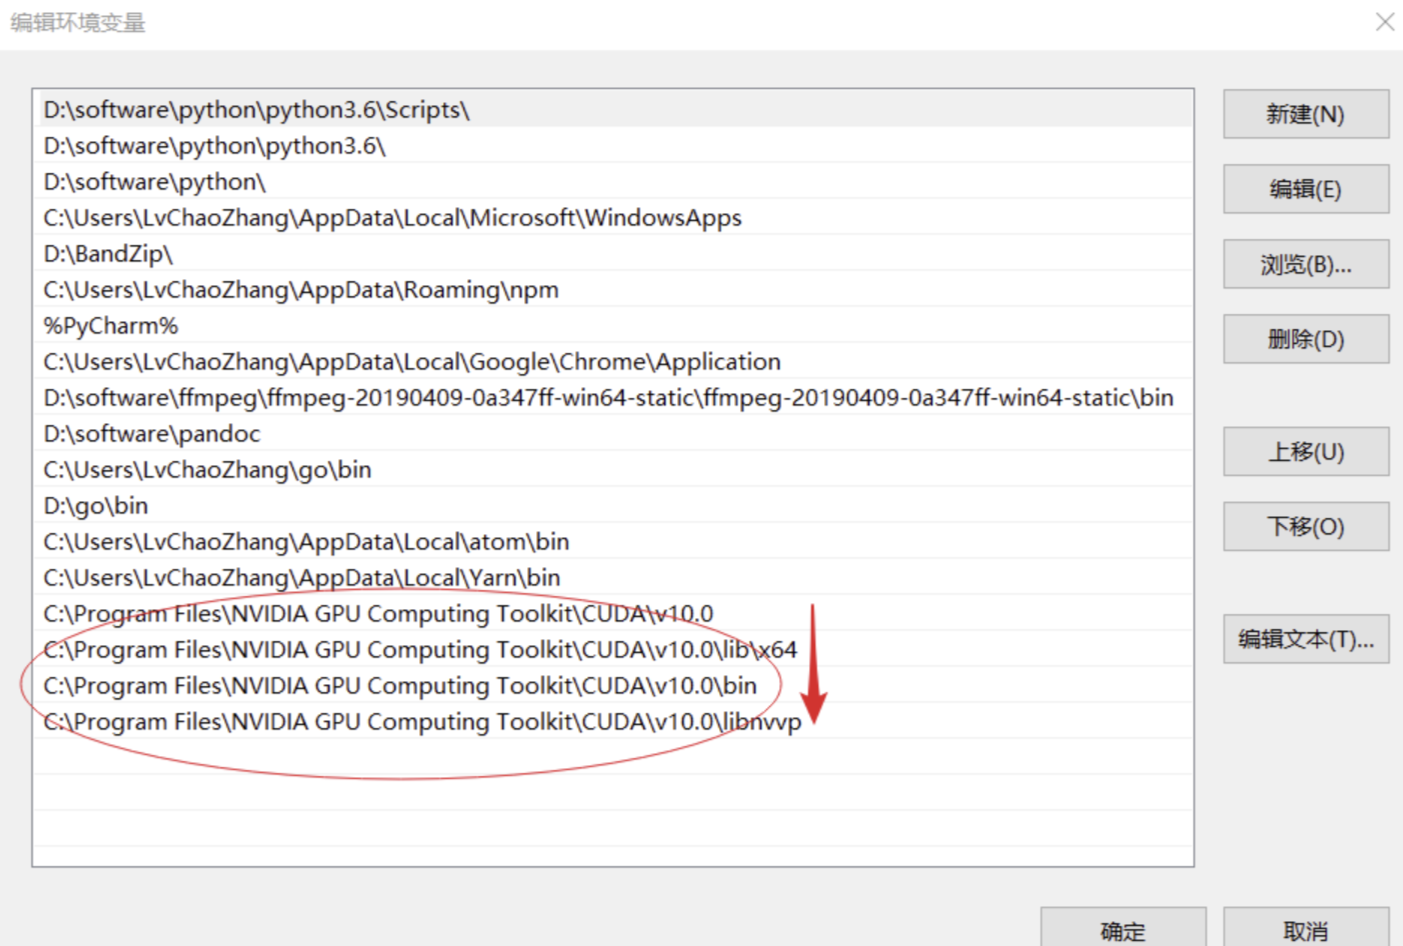
Task: Click the 删除(D) delete button
Action: coord(1305,339)
